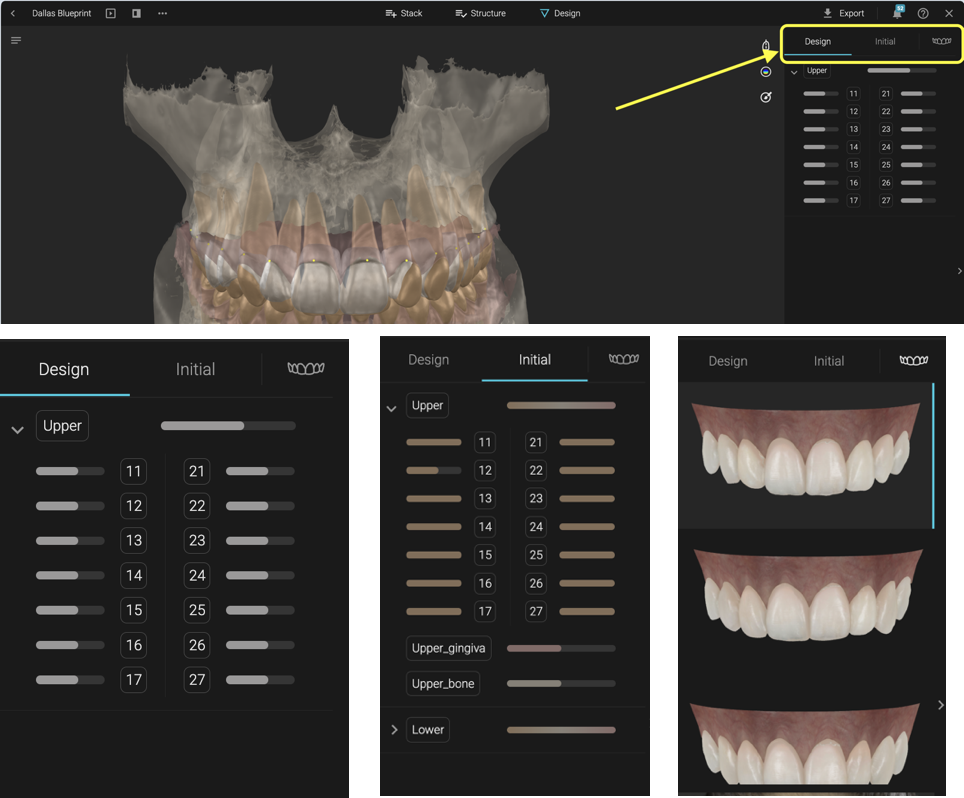Collapse the Upper group above Upper_gingiva
The width and height of the screenshot is (964, 798).
[391, 408]
